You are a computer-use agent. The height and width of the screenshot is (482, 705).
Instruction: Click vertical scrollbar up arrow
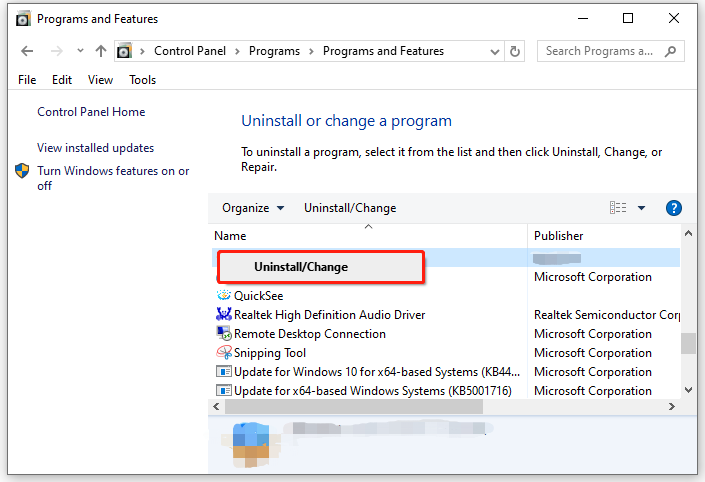pos(688,233)
